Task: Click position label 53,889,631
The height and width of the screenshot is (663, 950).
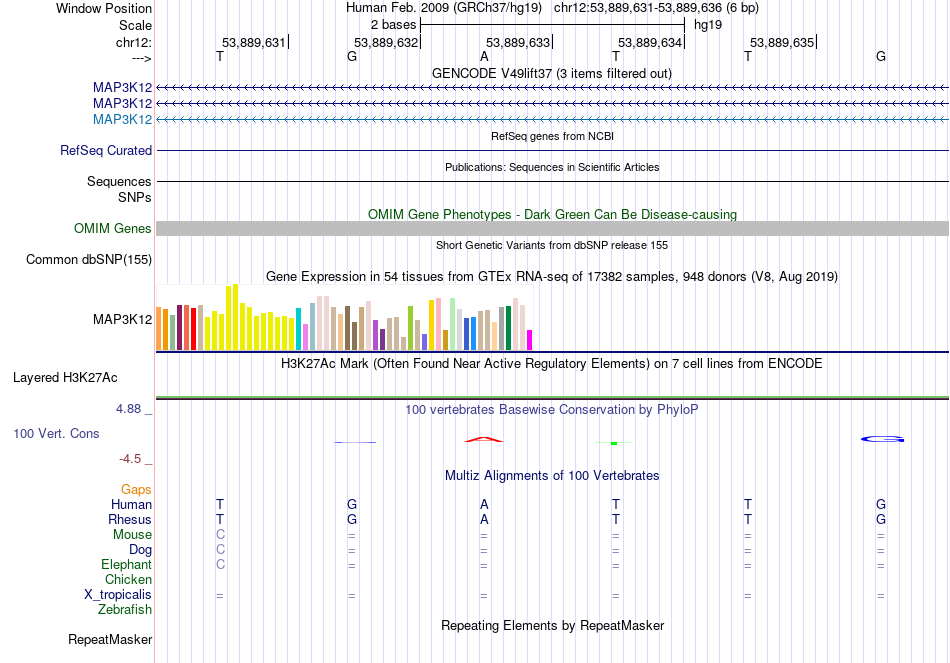Action: [x=253, y=42]
